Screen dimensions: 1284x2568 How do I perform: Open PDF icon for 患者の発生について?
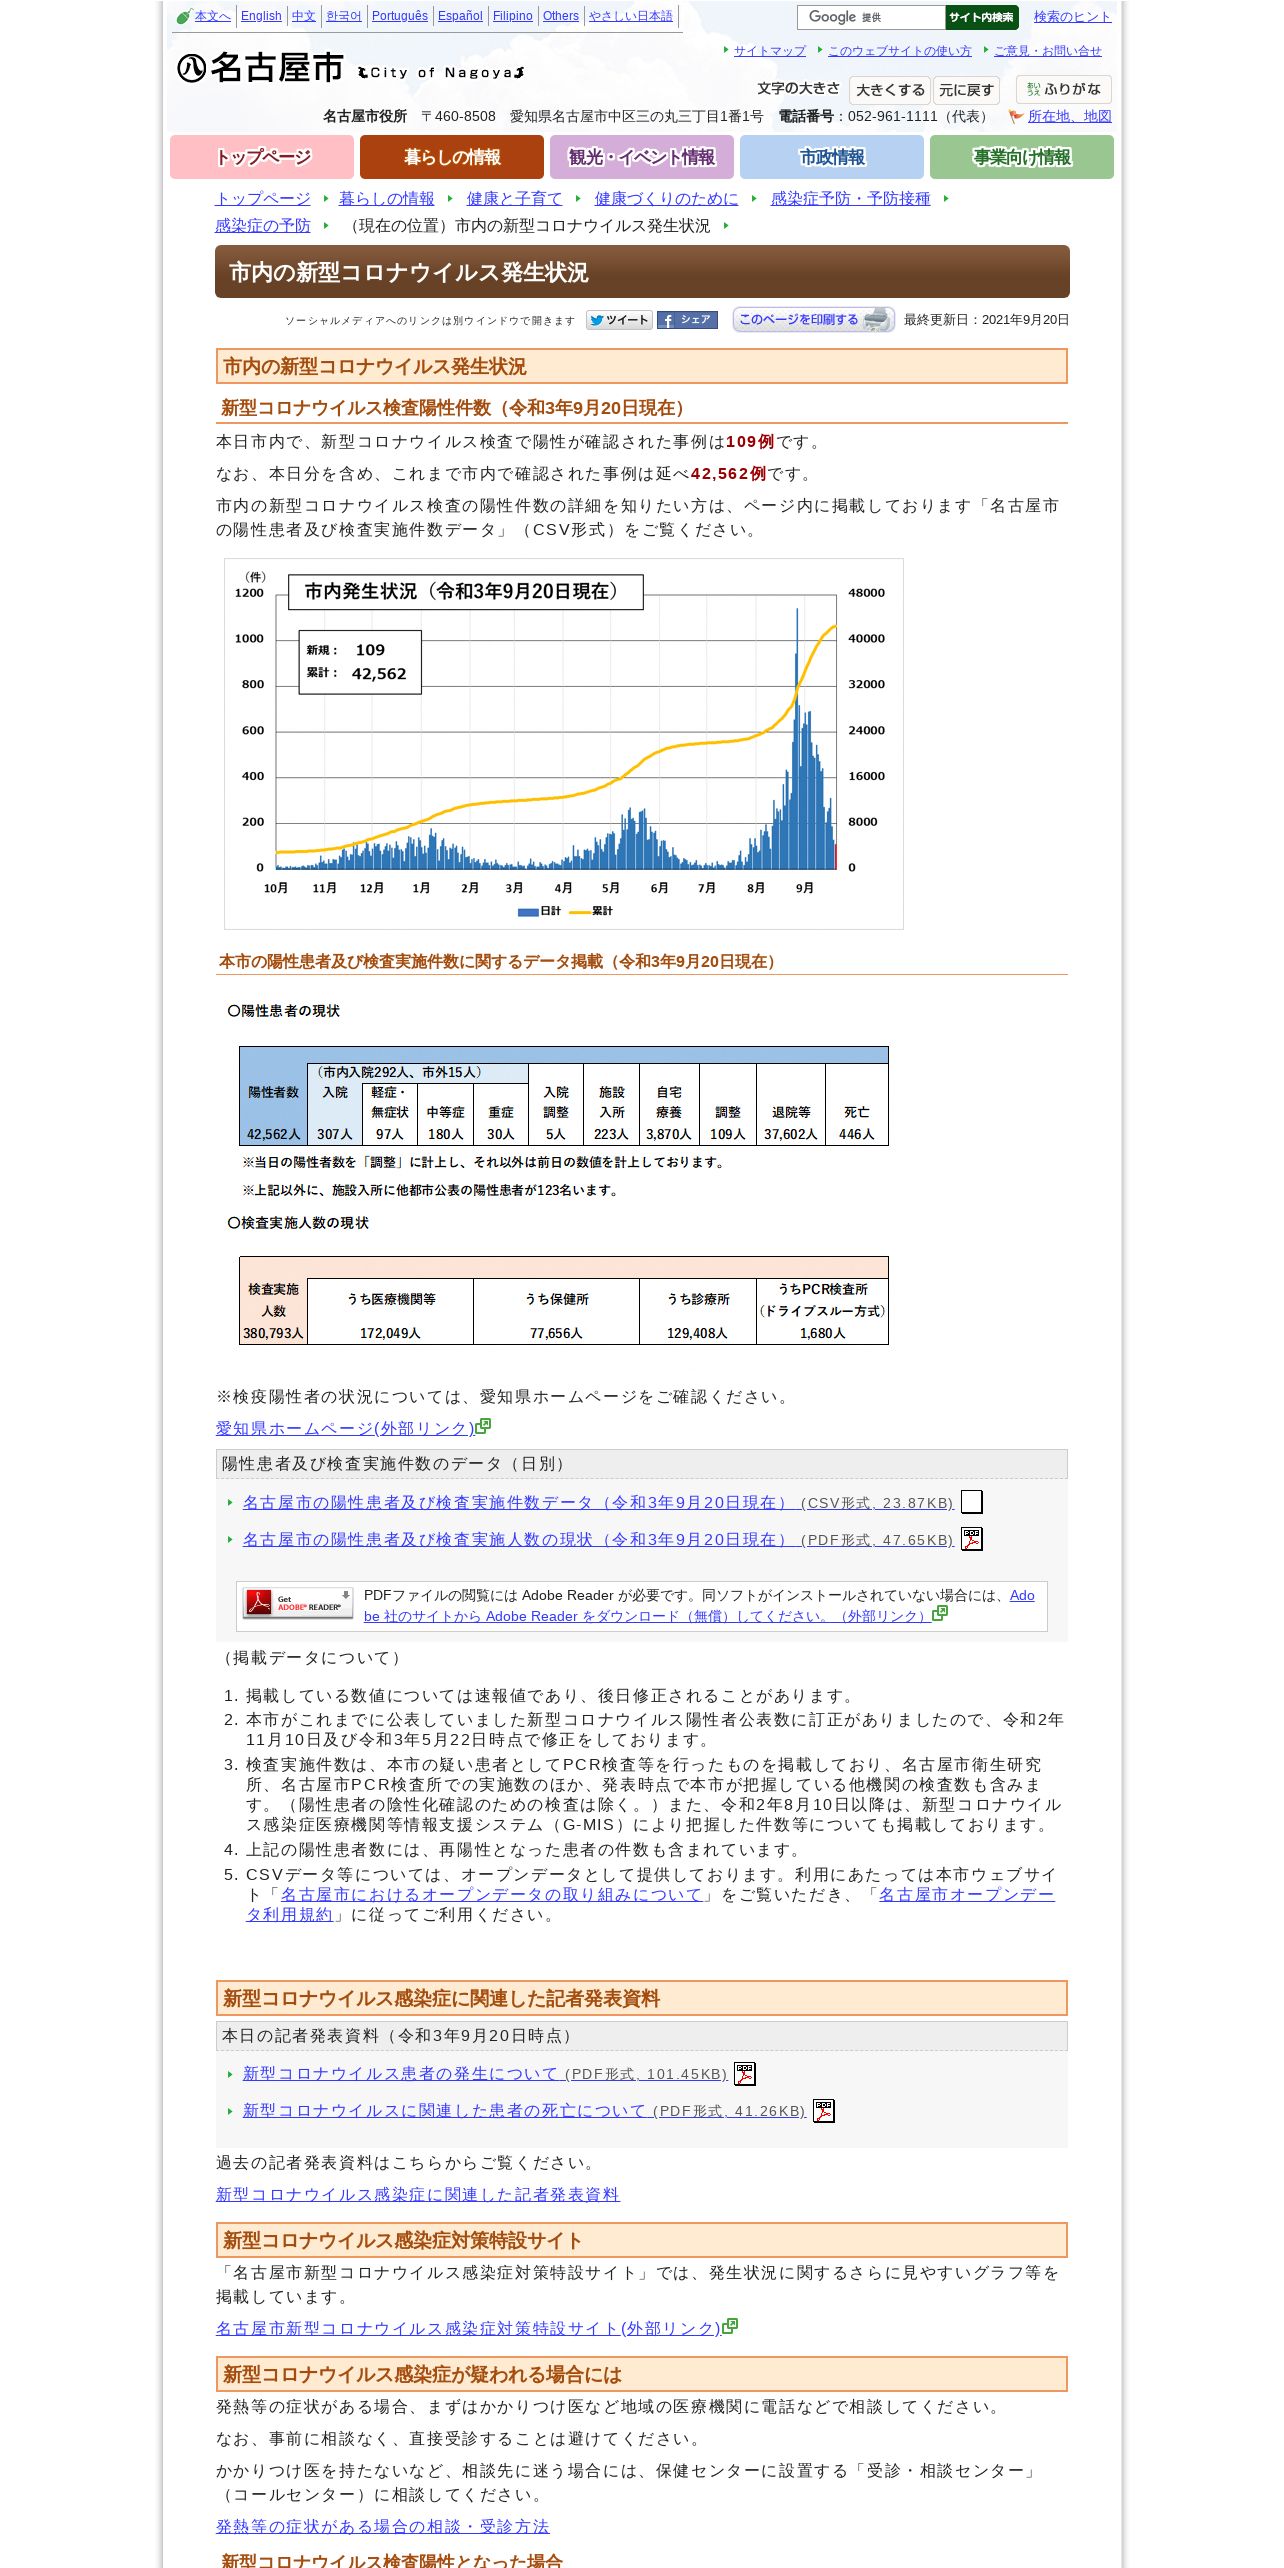coord(744,2073)
